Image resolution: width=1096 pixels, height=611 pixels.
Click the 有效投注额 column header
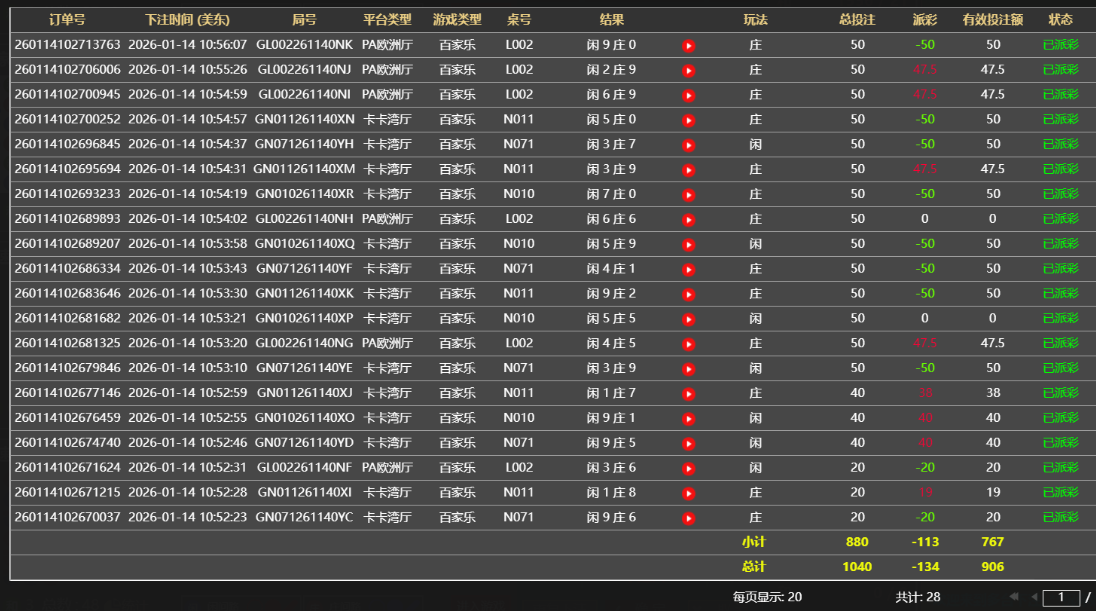point(992,20)
